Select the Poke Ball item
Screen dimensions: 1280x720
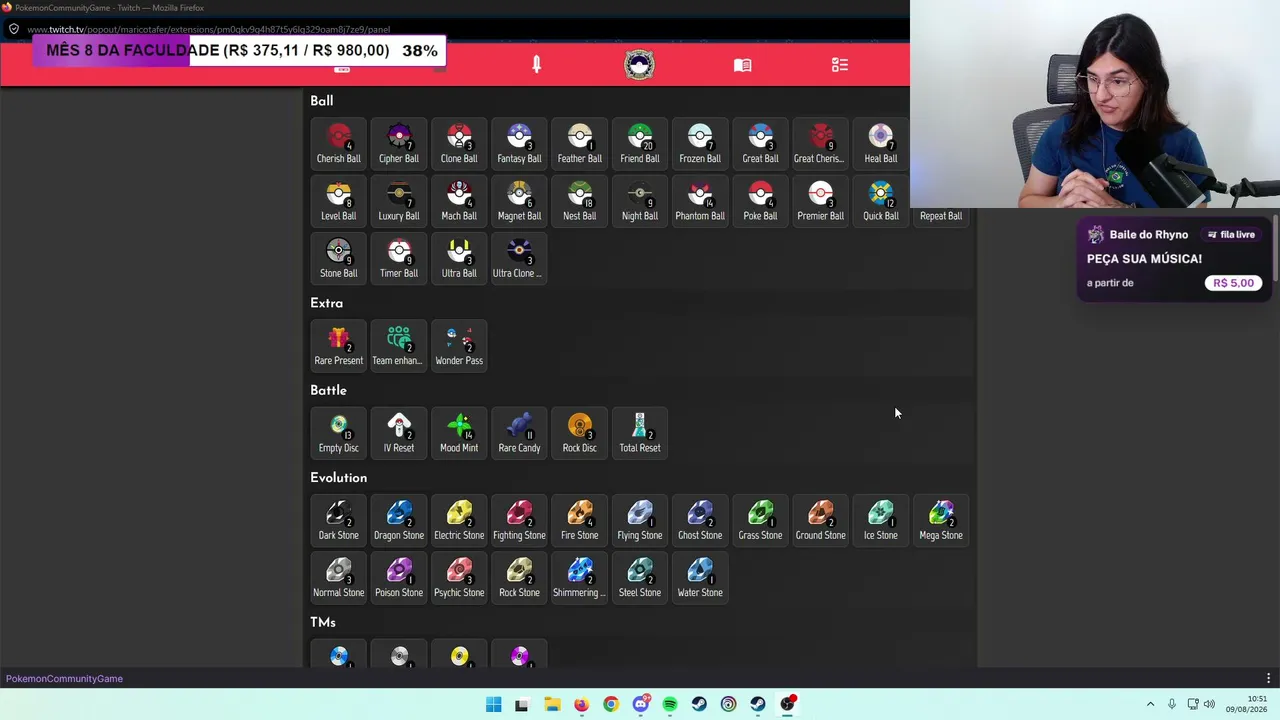[x=760, y=201]
